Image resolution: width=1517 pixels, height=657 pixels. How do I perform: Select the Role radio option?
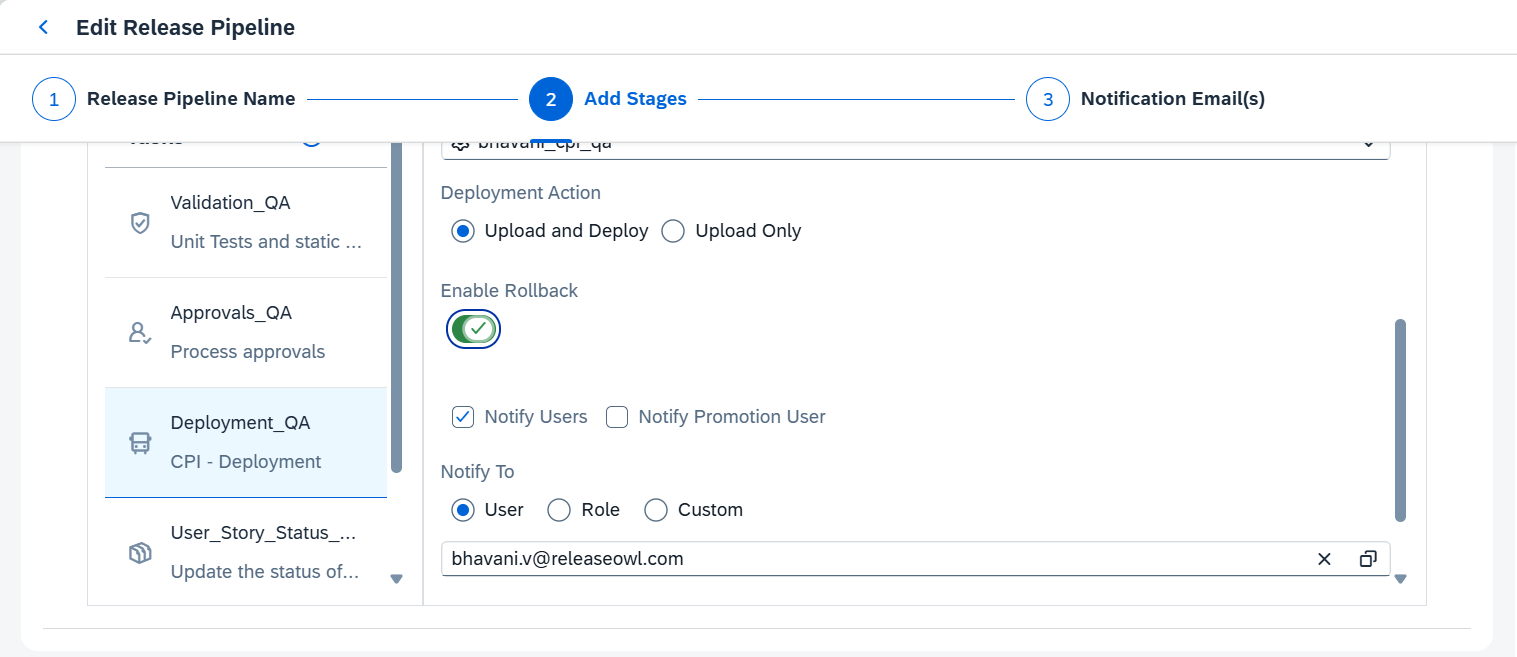(559, 510)
